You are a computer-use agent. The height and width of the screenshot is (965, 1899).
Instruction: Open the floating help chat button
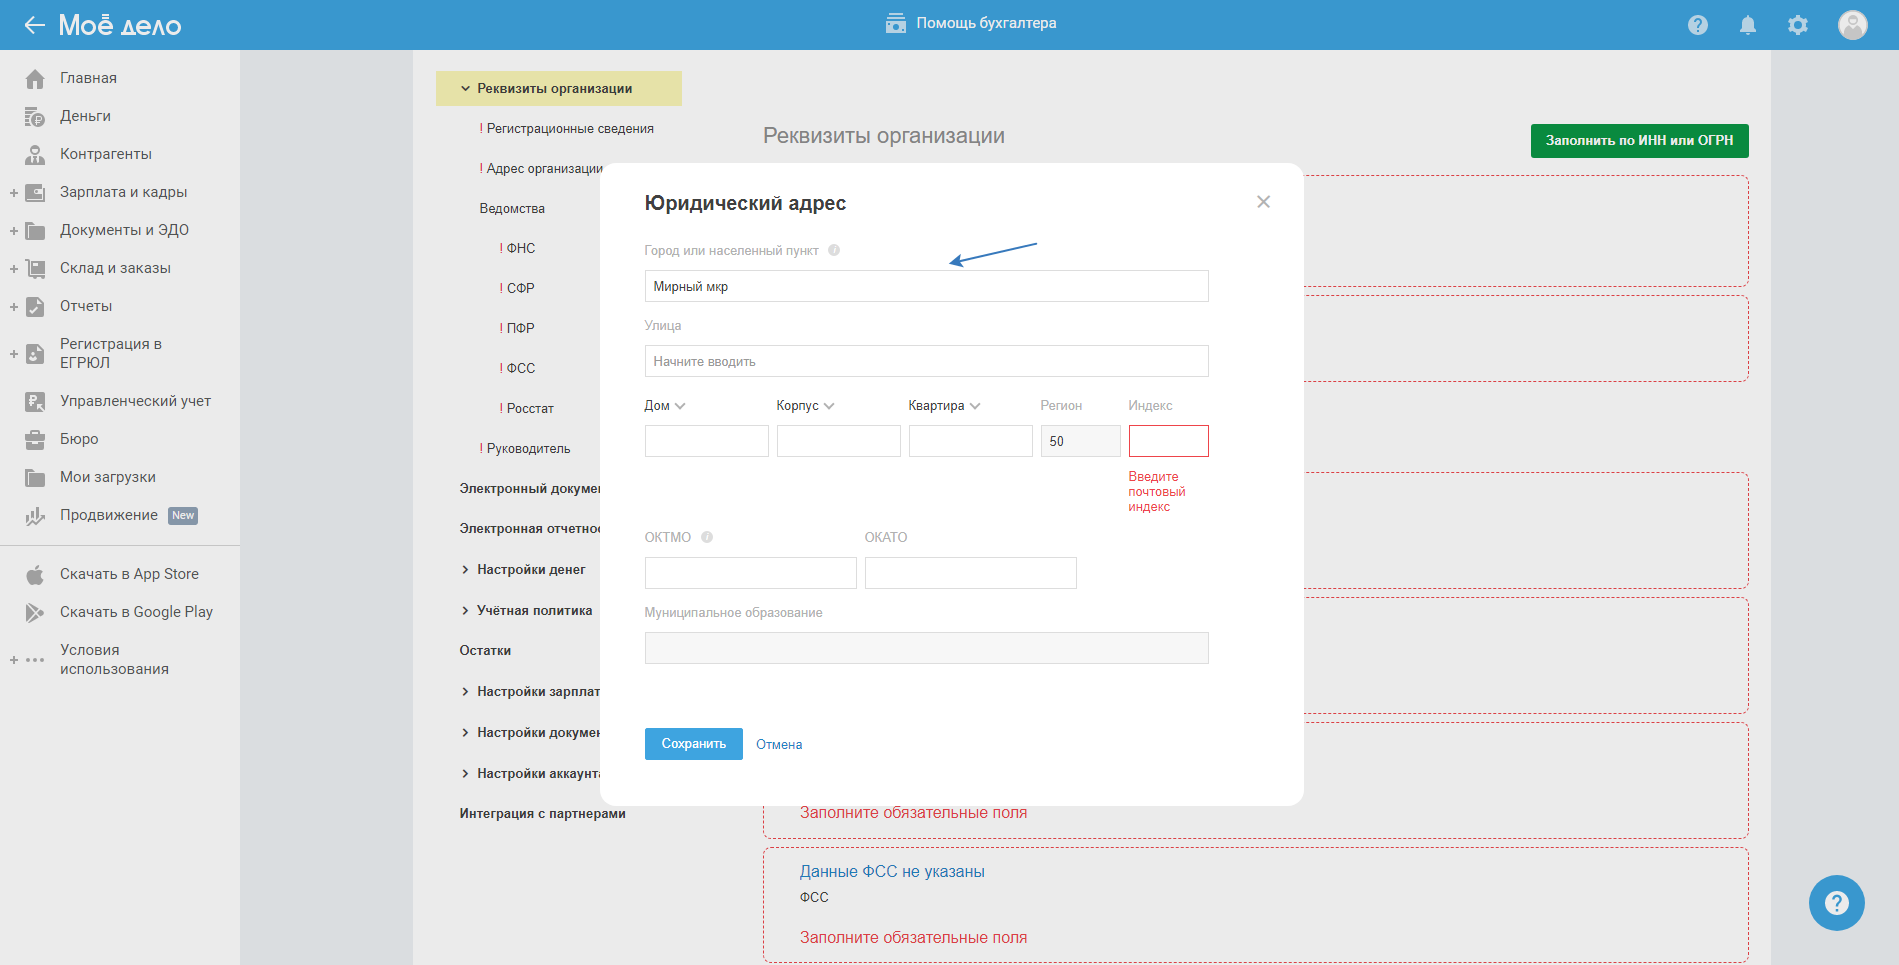(1836, 903)
